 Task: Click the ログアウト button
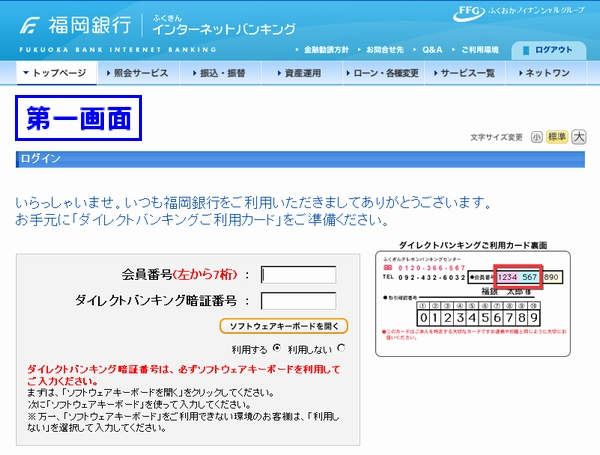(x=548, y=50)
